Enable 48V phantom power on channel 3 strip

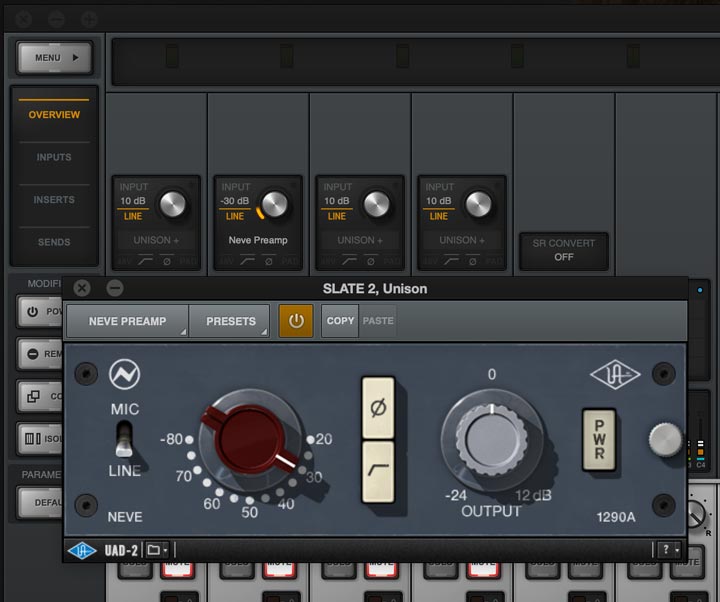click(x=328, y=261)
